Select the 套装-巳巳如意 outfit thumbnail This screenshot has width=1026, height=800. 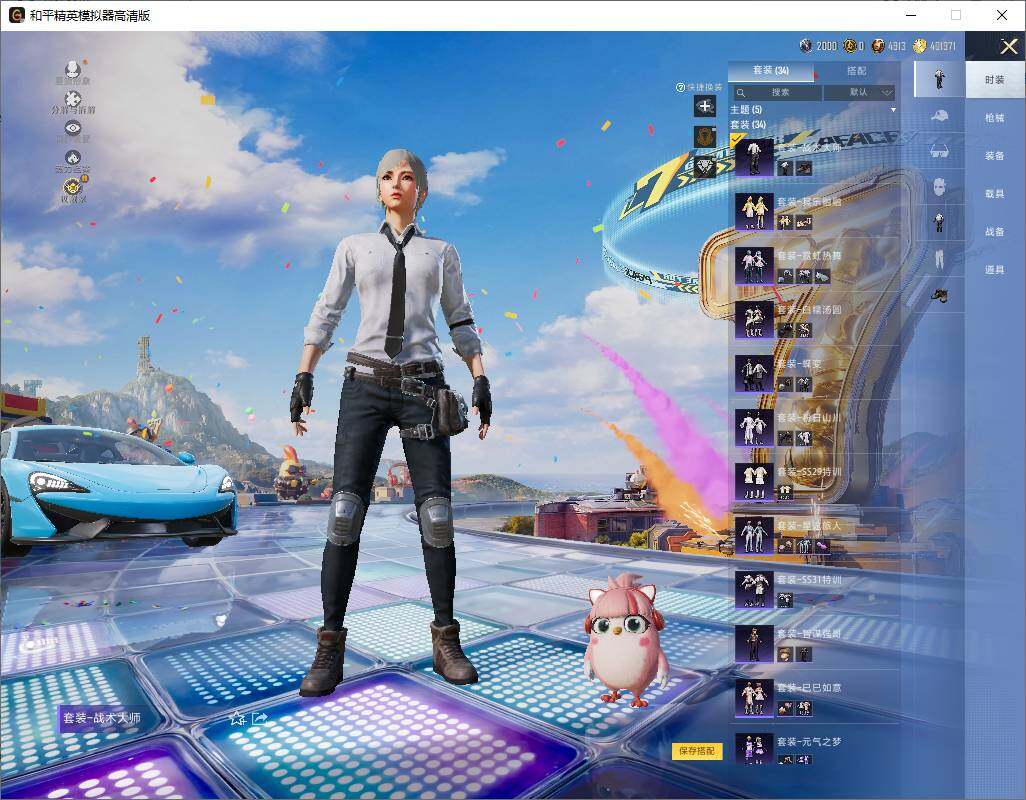754,697
